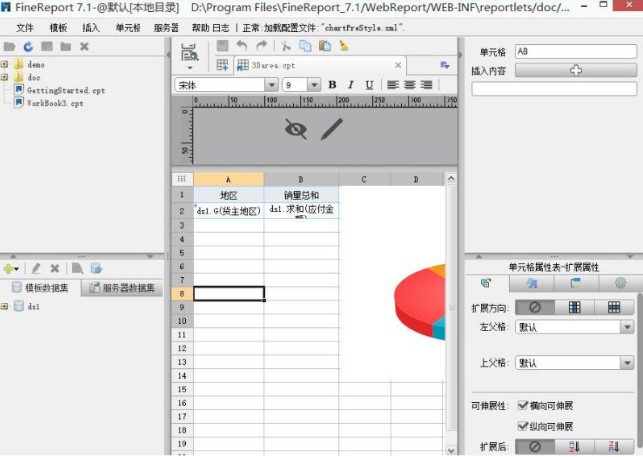
Task: Click the Save icon in the main toolbar
Action: tap(222, 46)
